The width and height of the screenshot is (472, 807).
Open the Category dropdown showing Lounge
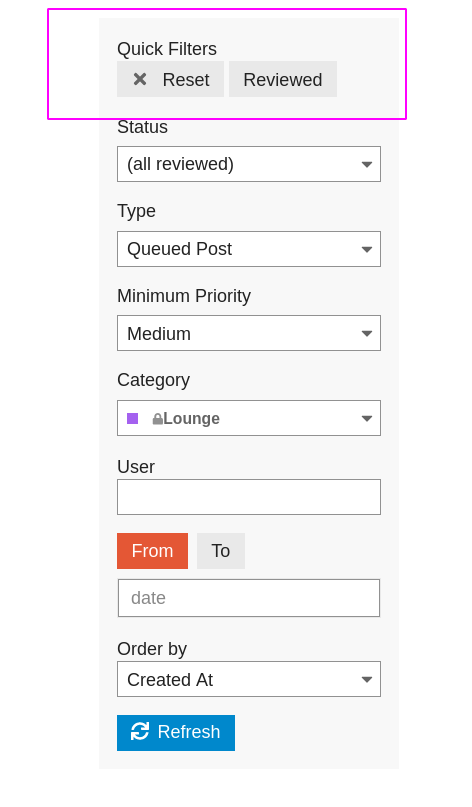(249, 418)
